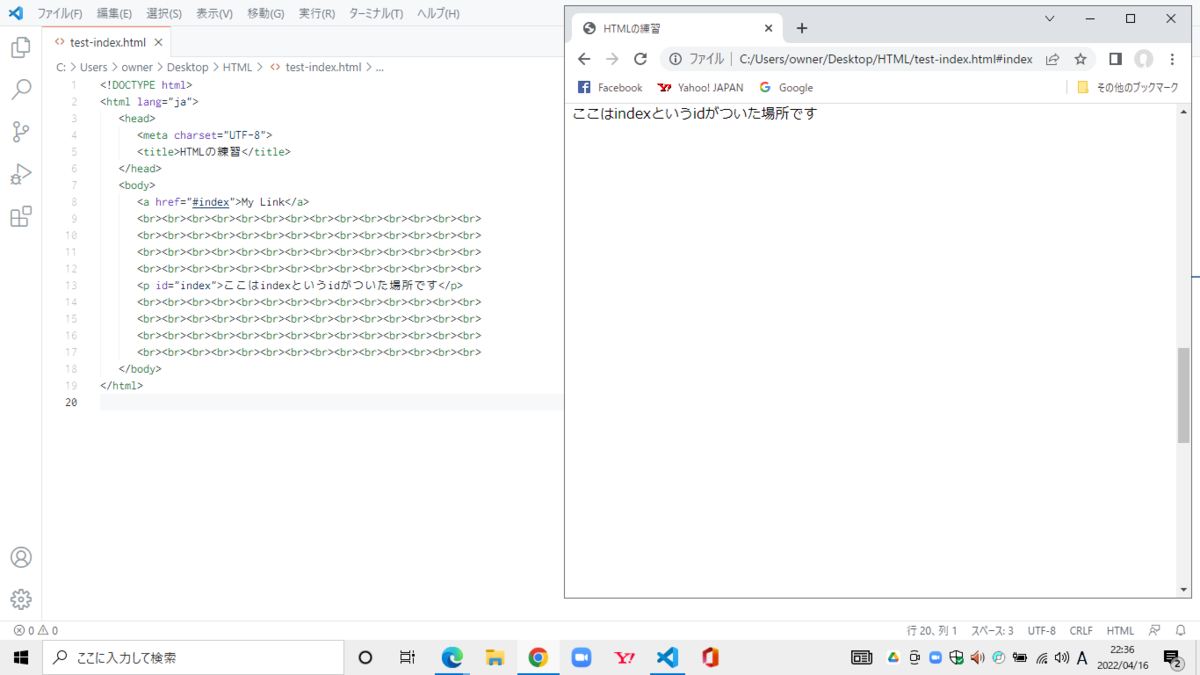Viewport: 1200px width, 675px height.
Task: Click Desktop in the breadcrumb path
Action: pos(187,67)
